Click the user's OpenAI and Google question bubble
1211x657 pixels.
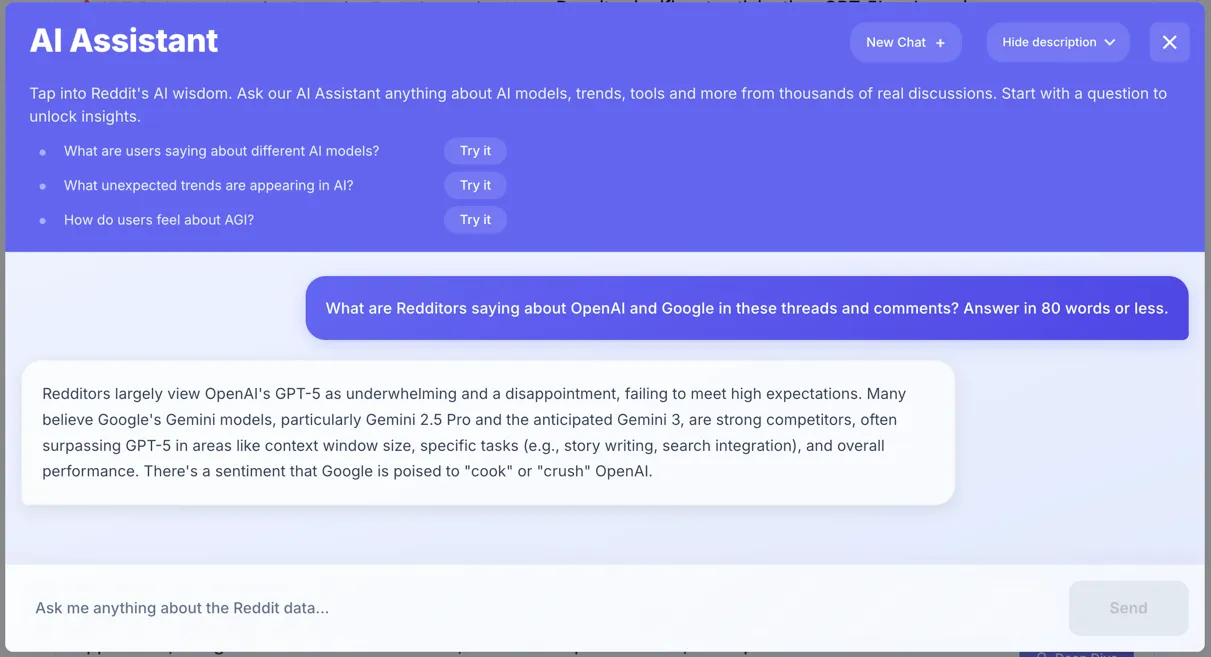747,308
